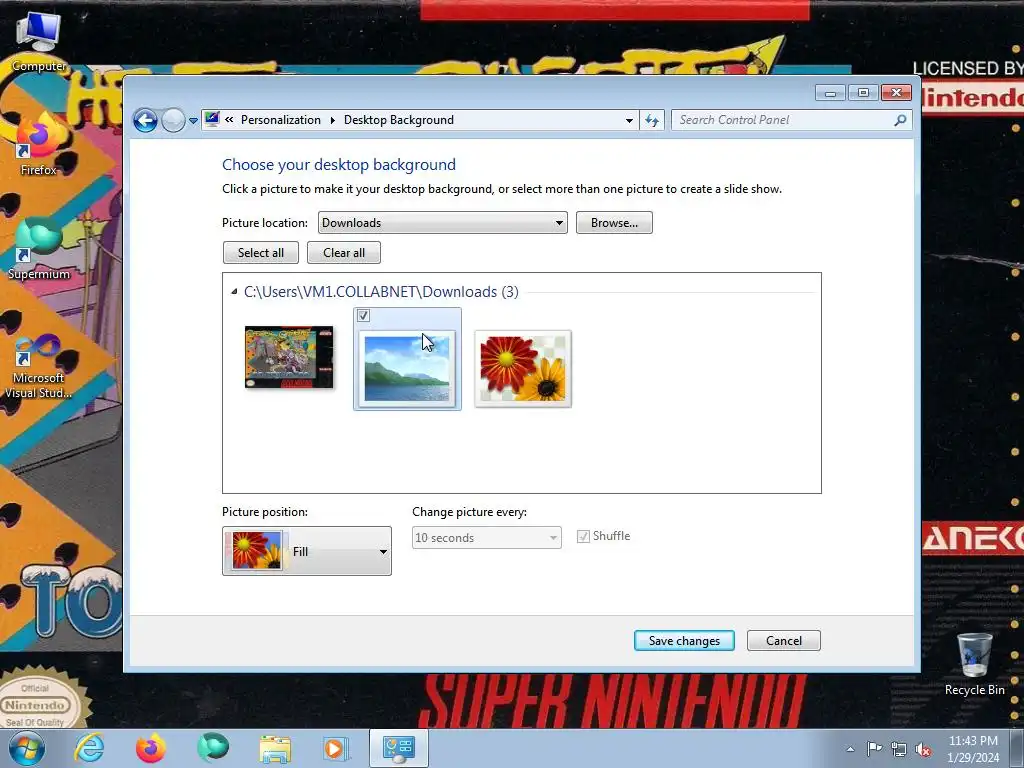The image size is (1024, 768).
Task: Select the Recycle Bin icon
Action: point(974,664)
